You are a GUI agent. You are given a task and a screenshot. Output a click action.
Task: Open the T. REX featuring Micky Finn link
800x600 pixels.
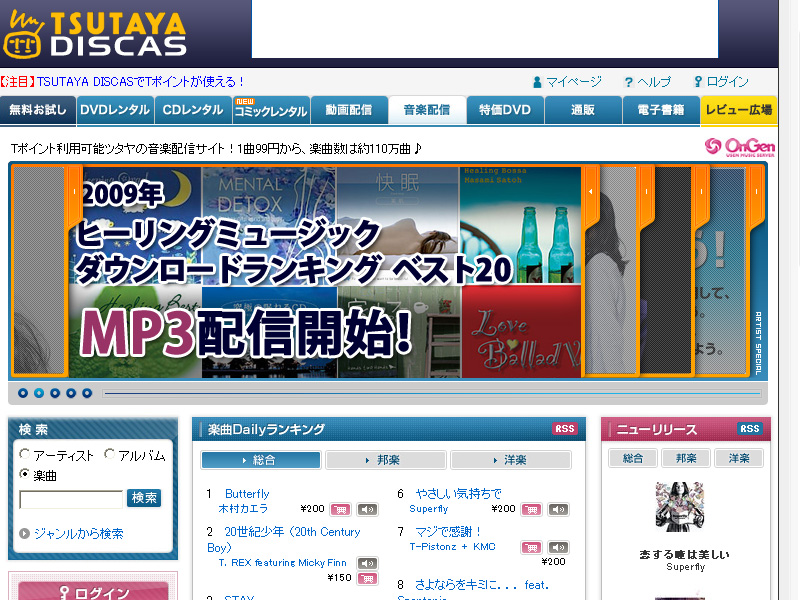click(282, 563)
